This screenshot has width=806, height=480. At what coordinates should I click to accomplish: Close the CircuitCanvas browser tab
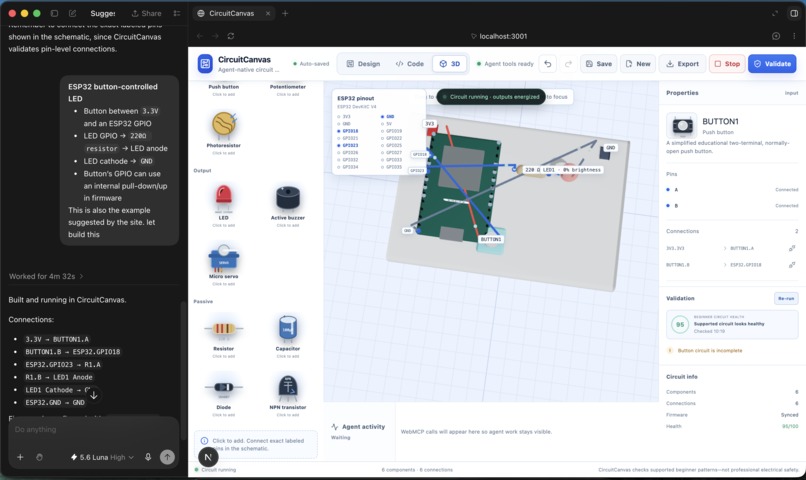pos(268,13)
